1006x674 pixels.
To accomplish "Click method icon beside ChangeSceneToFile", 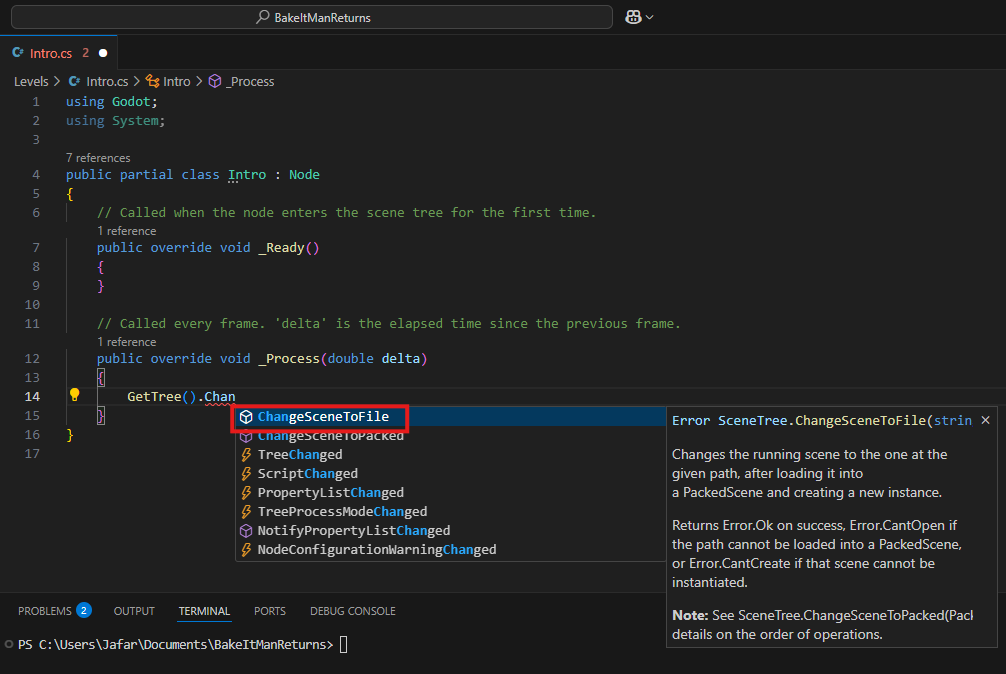I will click(246, 417).
